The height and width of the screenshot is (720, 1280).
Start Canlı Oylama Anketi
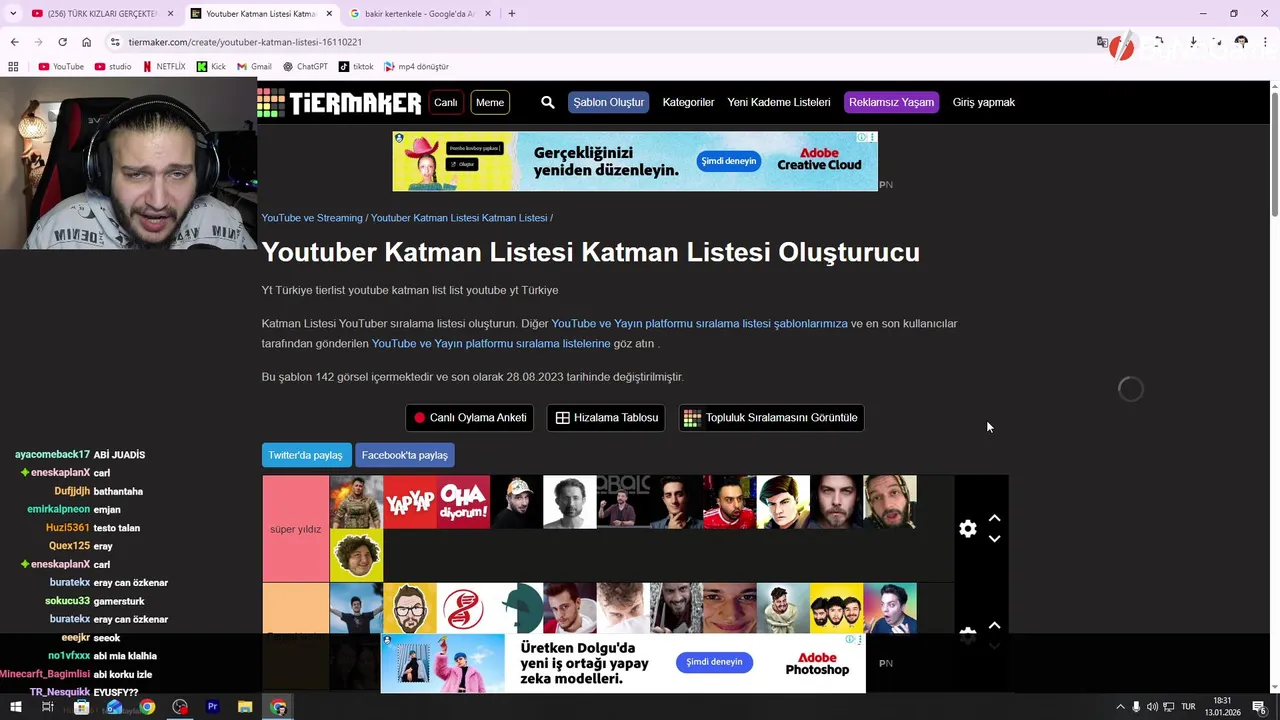tap(469, 418)
